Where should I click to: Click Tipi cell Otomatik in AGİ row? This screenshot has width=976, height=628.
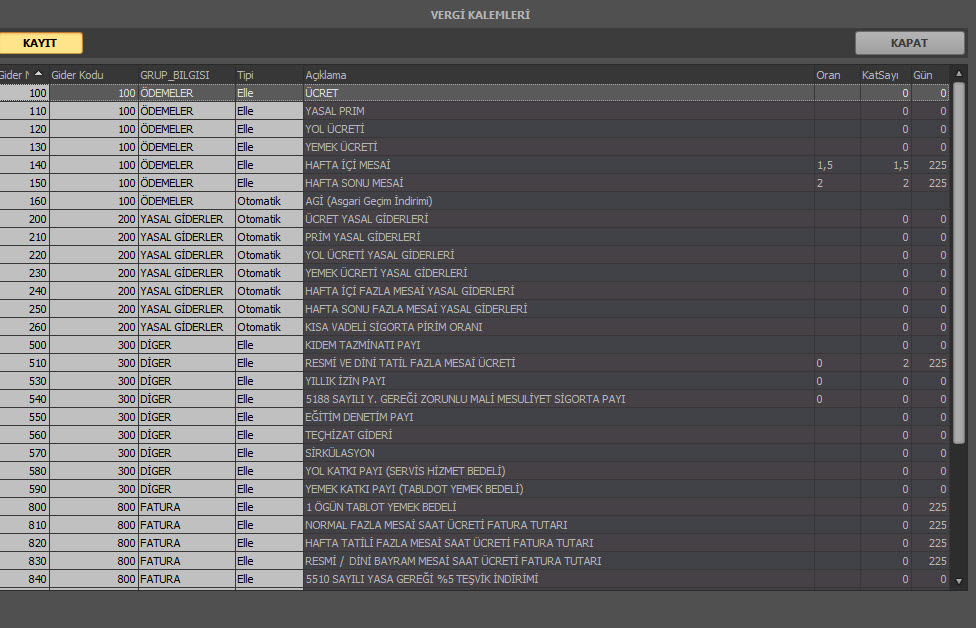tap(269, 201)
